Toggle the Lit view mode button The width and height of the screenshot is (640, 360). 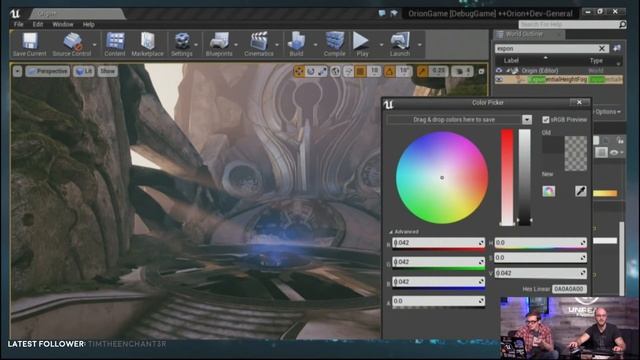click(84, 71)
